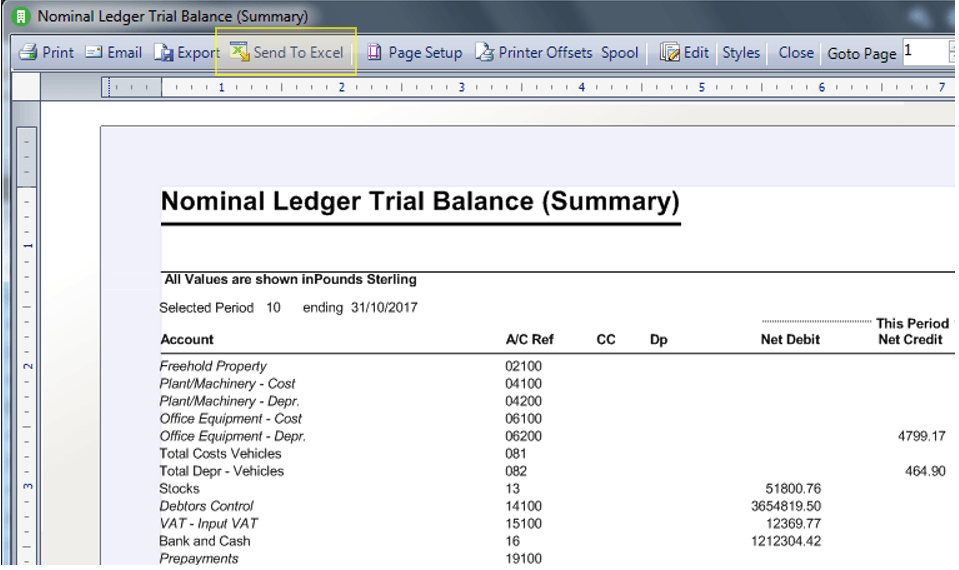Image resolution: width=959 pixels, height=570 pixels.
Task: Click the Email button label
Action: pos(125,53)
